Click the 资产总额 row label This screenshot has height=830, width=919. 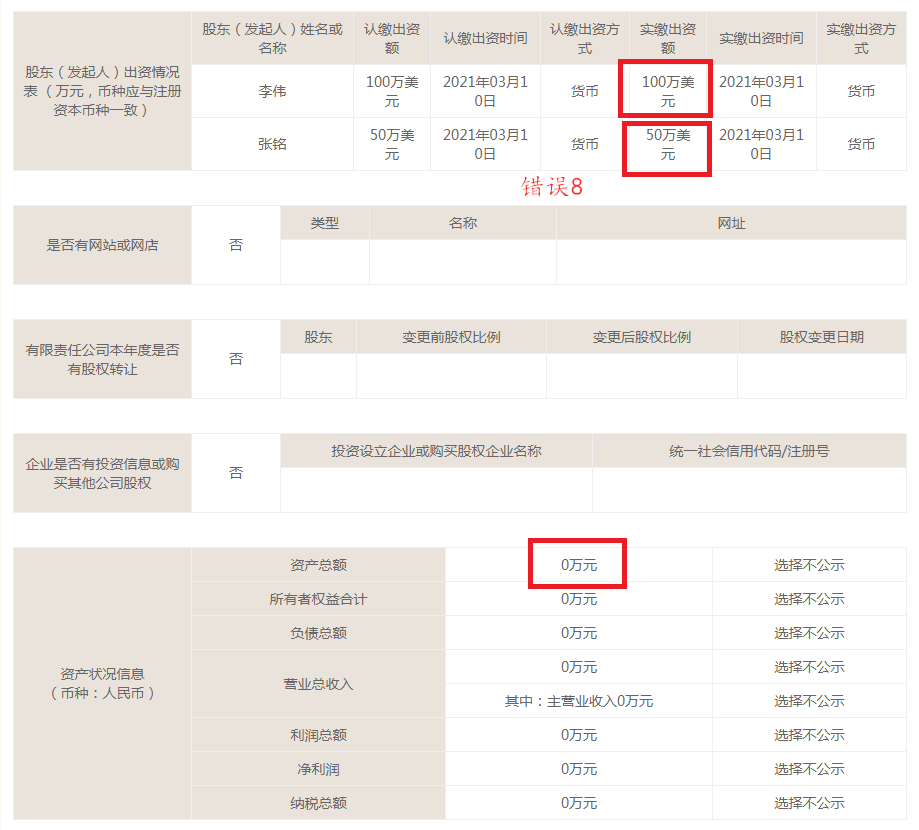318,565
